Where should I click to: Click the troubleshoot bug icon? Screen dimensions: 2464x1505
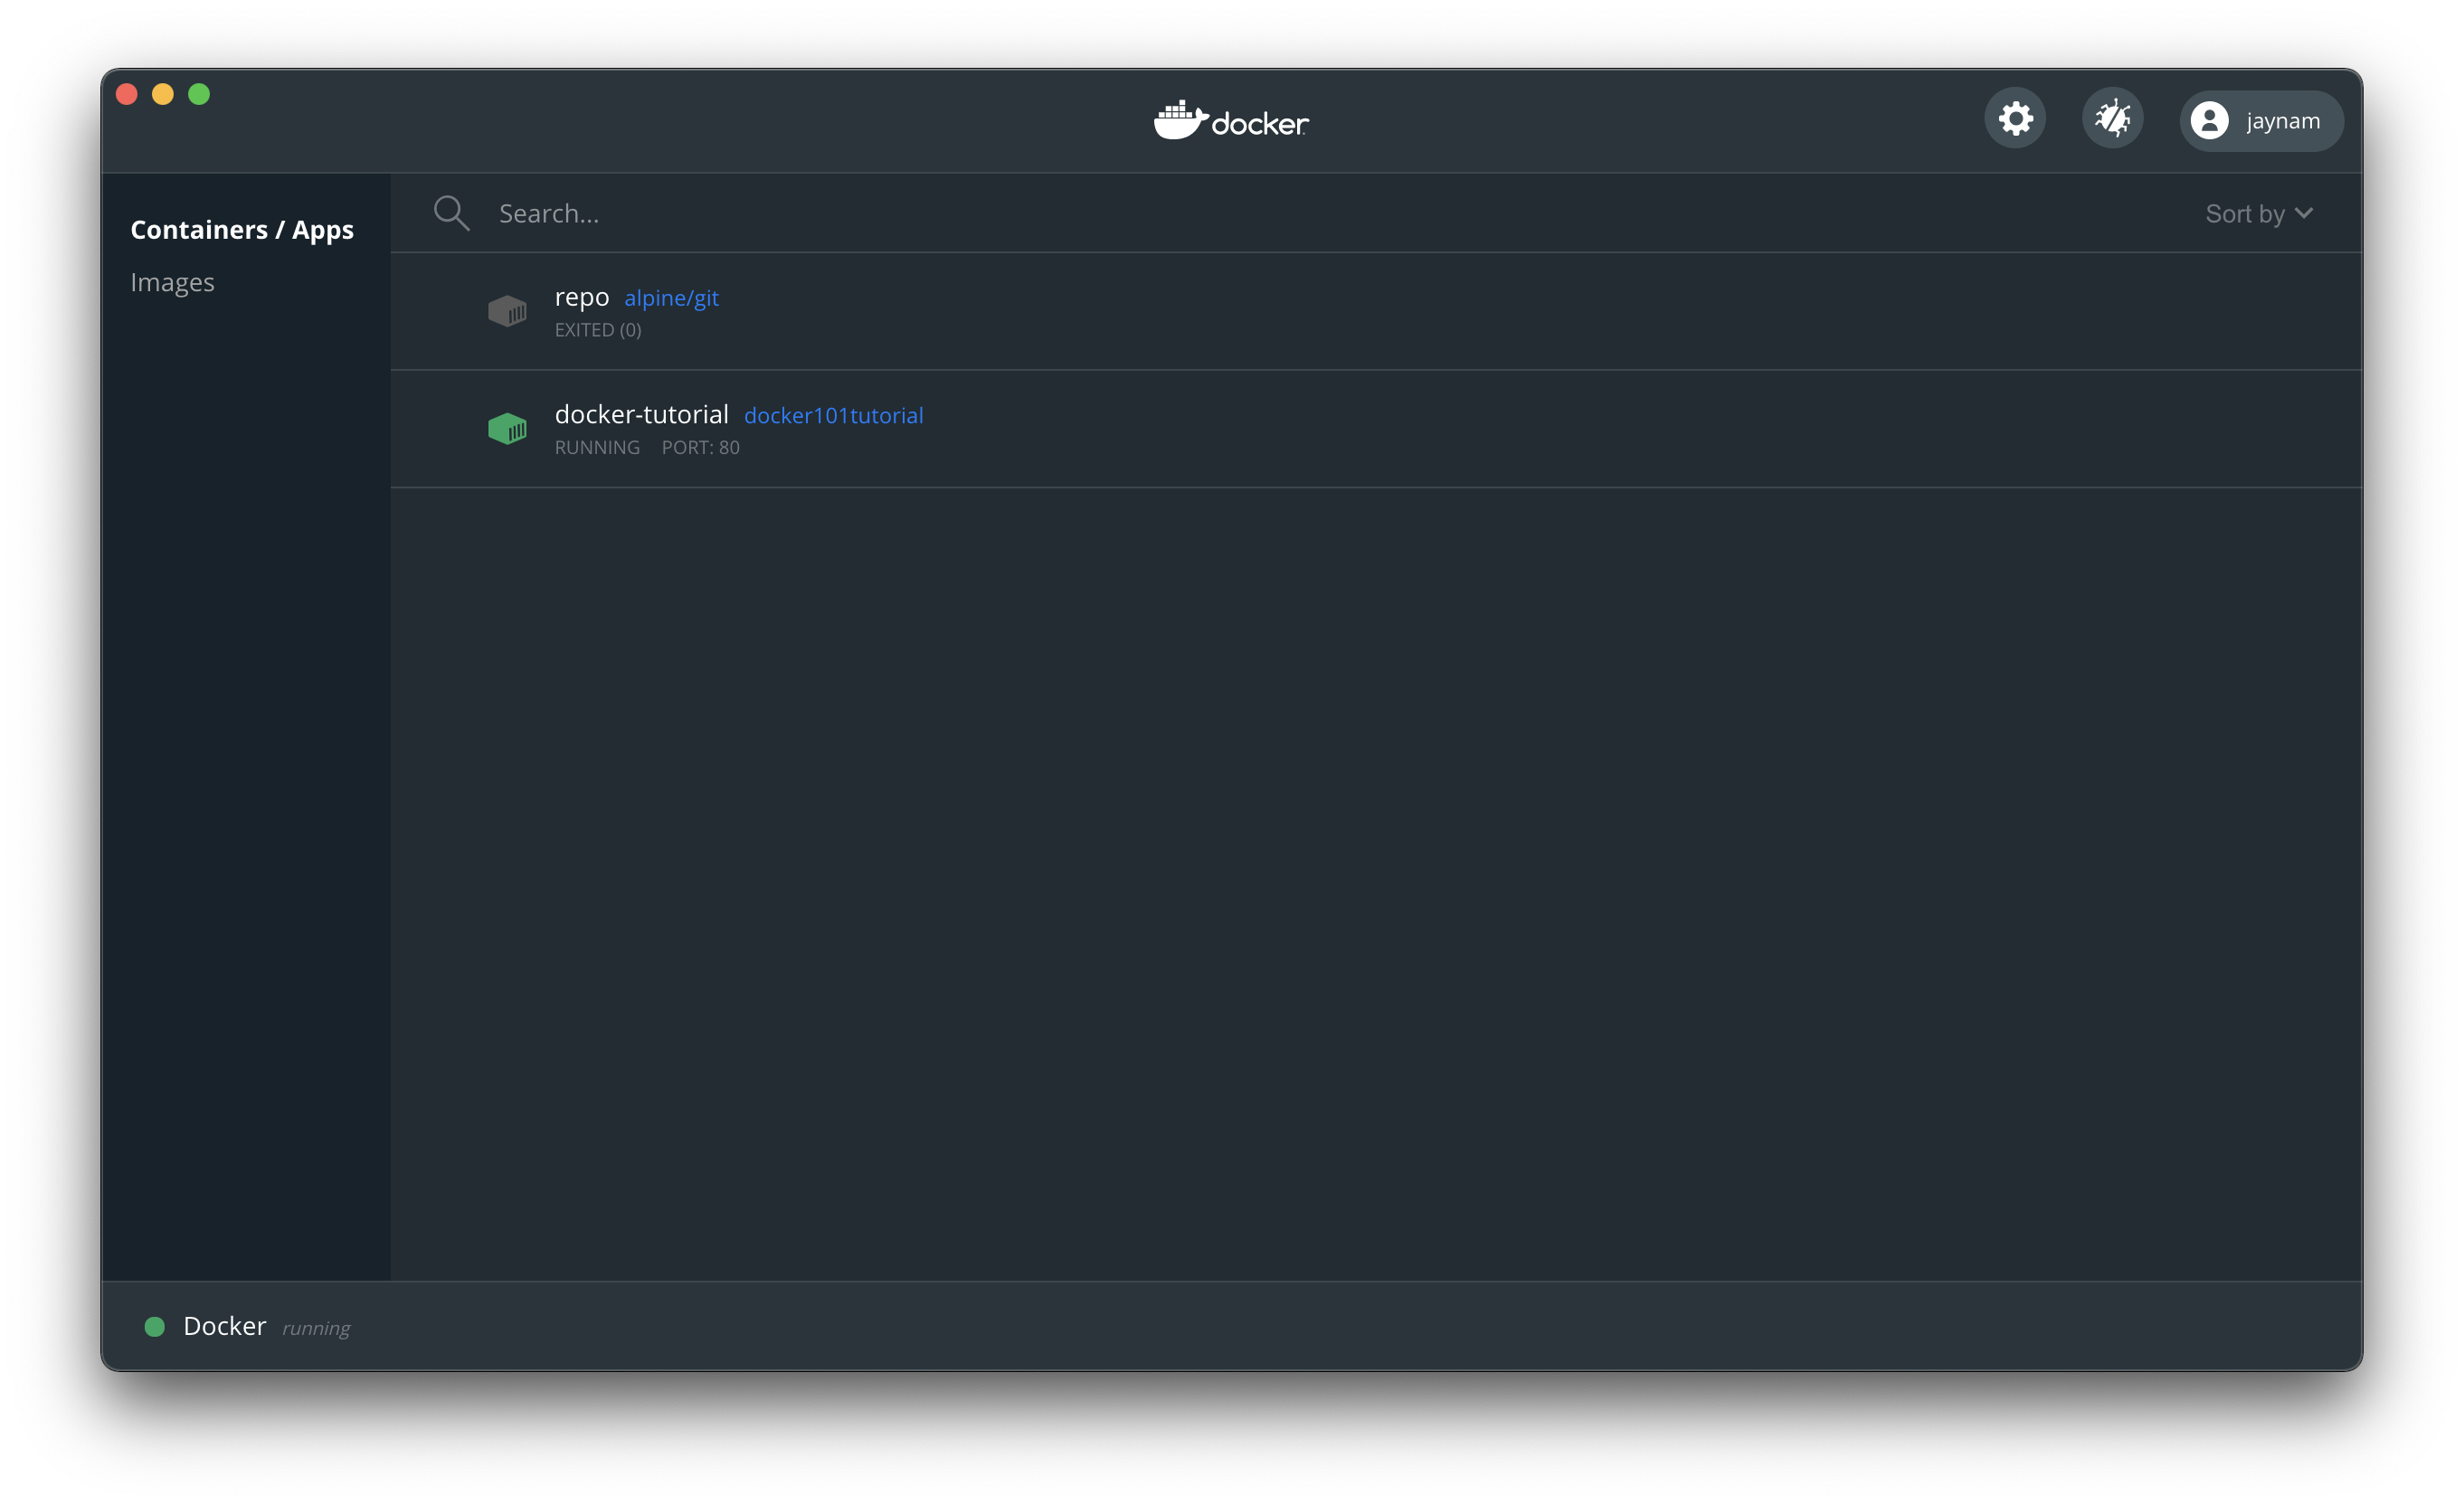(x=2112, y=119)
